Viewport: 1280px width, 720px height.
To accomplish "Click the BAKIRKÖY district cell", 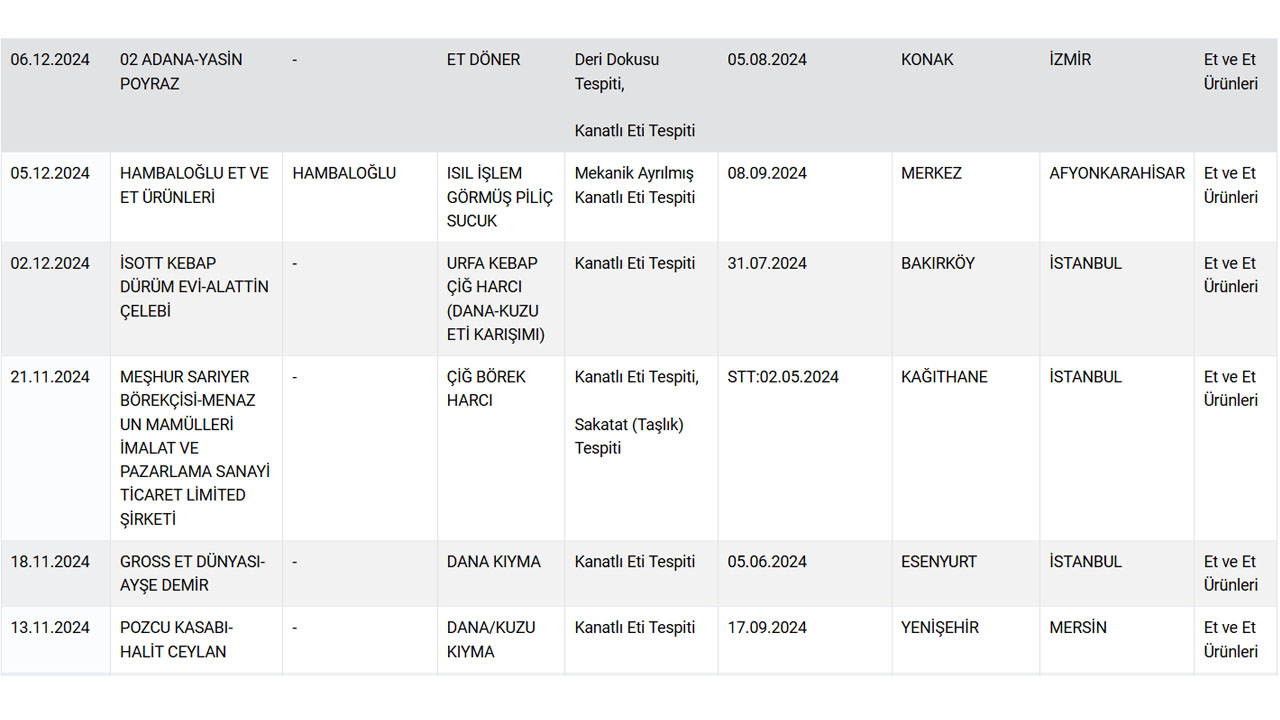I will click(x=937, y=263).
